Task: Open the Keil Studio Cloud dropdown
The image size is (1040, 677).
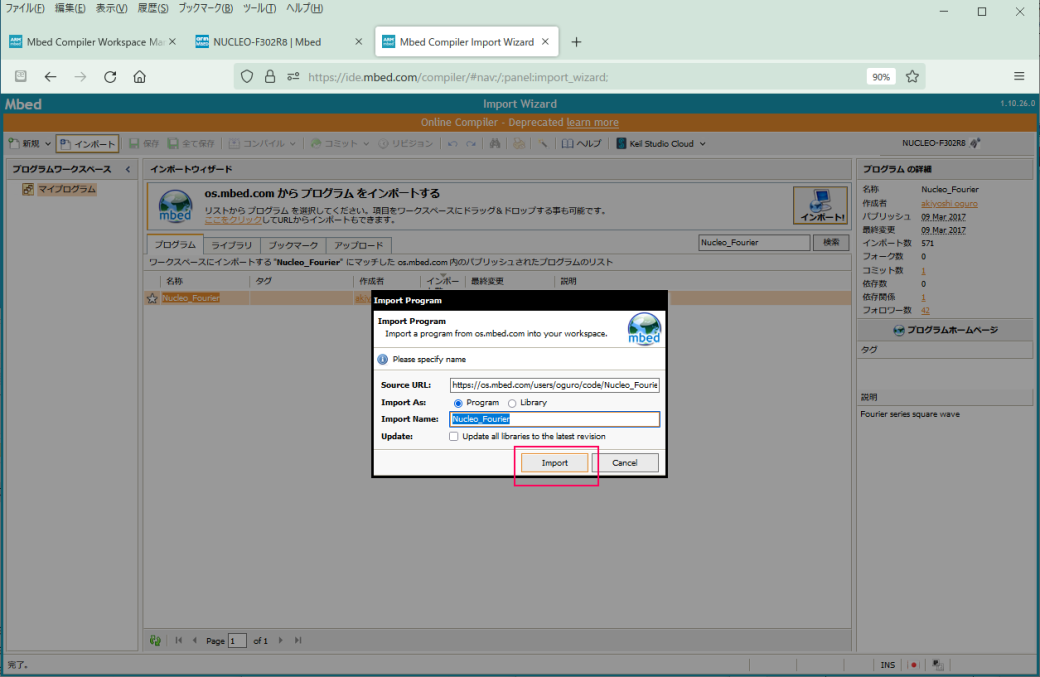Action: click(x=661, y=143)
